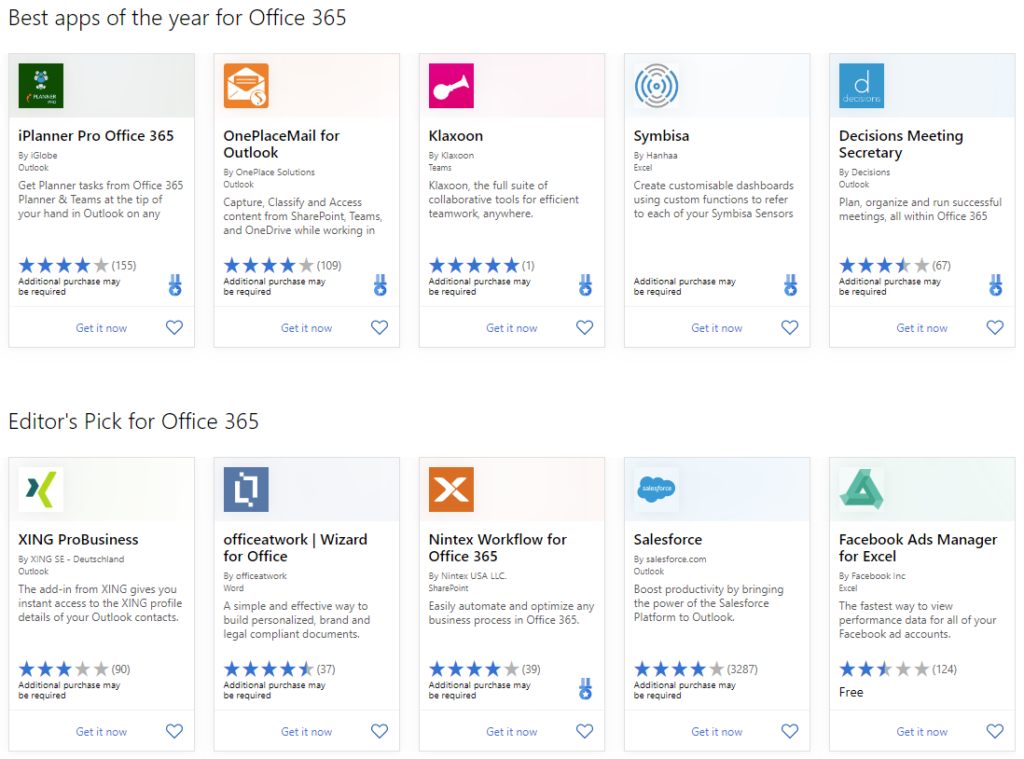Open officeatwork | Wizard for Office title

point(295,548)
